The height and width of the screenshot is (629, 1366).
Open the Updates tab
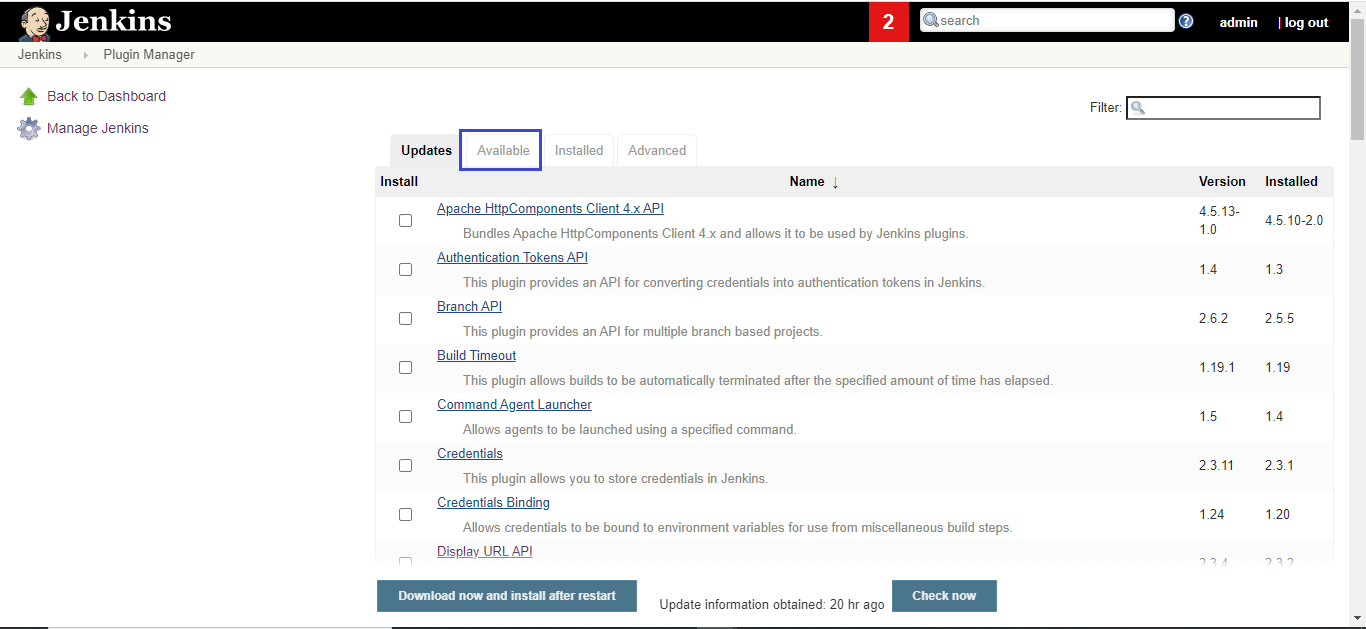click(425, 149)
